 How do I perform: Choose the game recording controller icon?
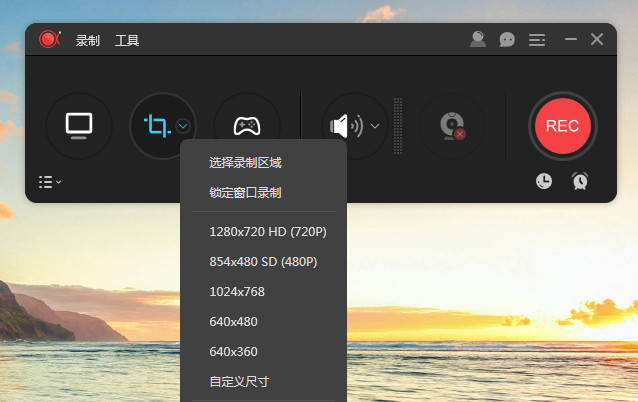tap(247, 125)
